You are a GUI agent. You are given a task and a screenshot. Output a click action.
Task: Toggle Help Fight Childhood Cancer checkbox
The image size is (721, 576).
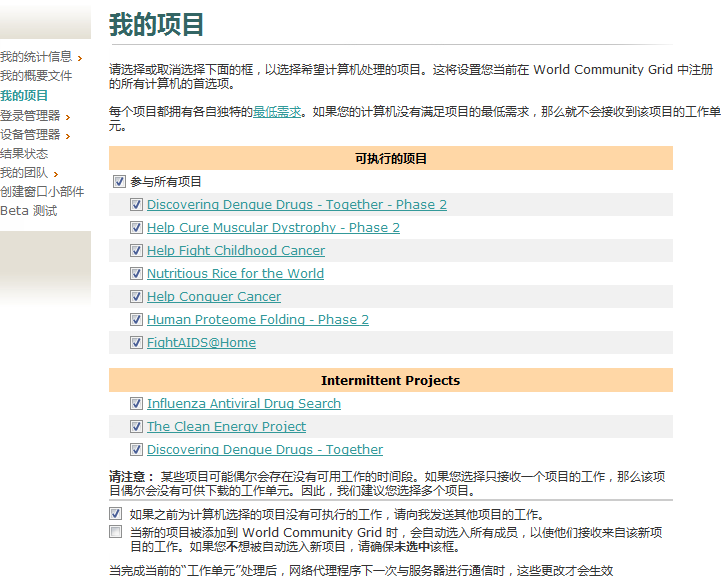(136, 251)
